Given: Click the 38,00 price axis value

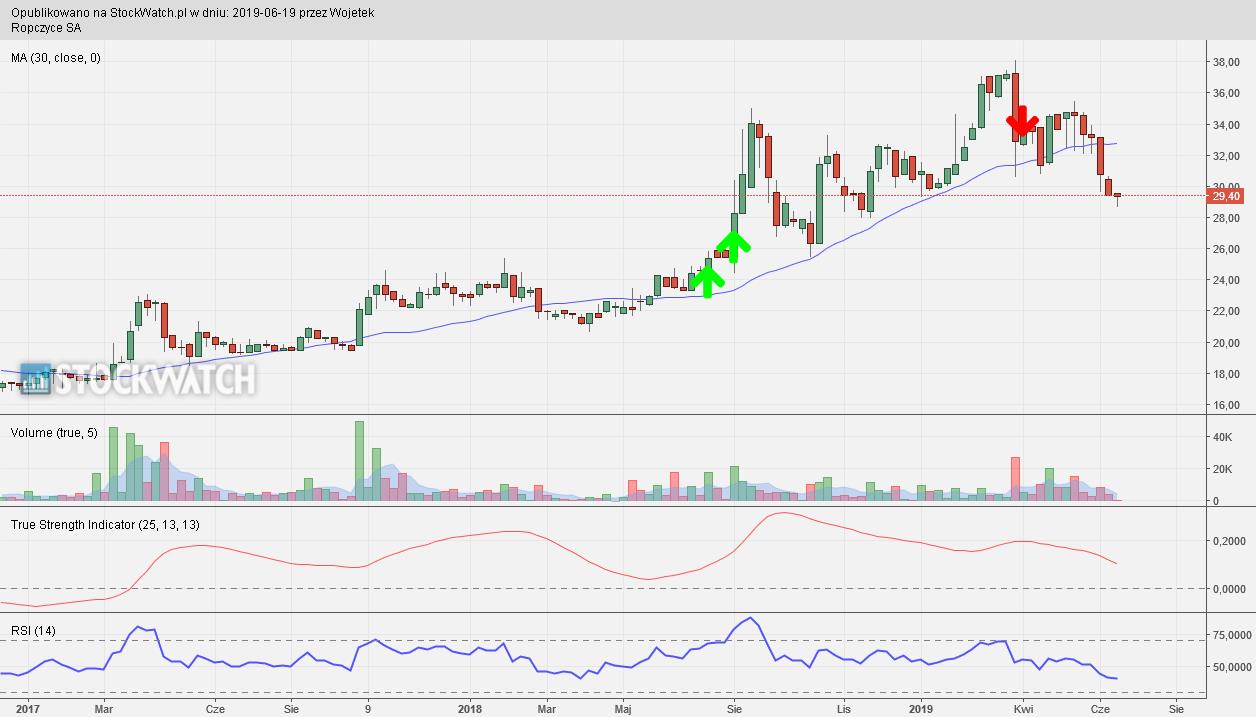Looking at the screenshot, I should click(1226, 62).
